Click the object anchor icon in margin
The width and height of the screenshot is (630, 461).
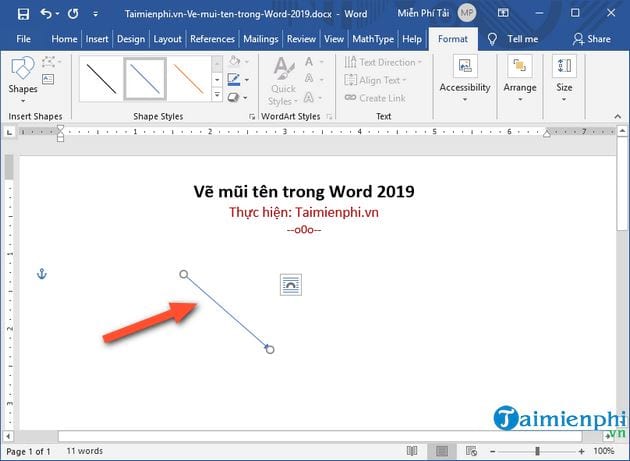[42, 274]
